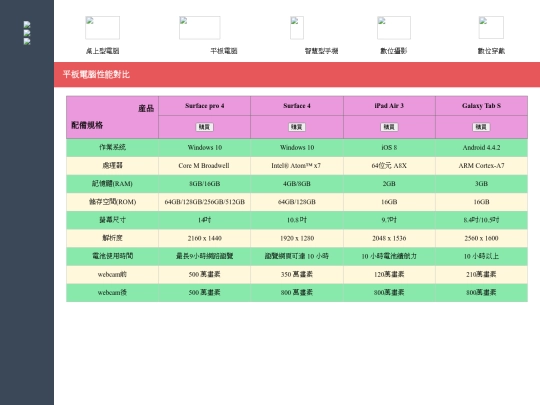The image size is (540, 405).
Task: Click the image icon above 平板電腦
Action: 200,28
